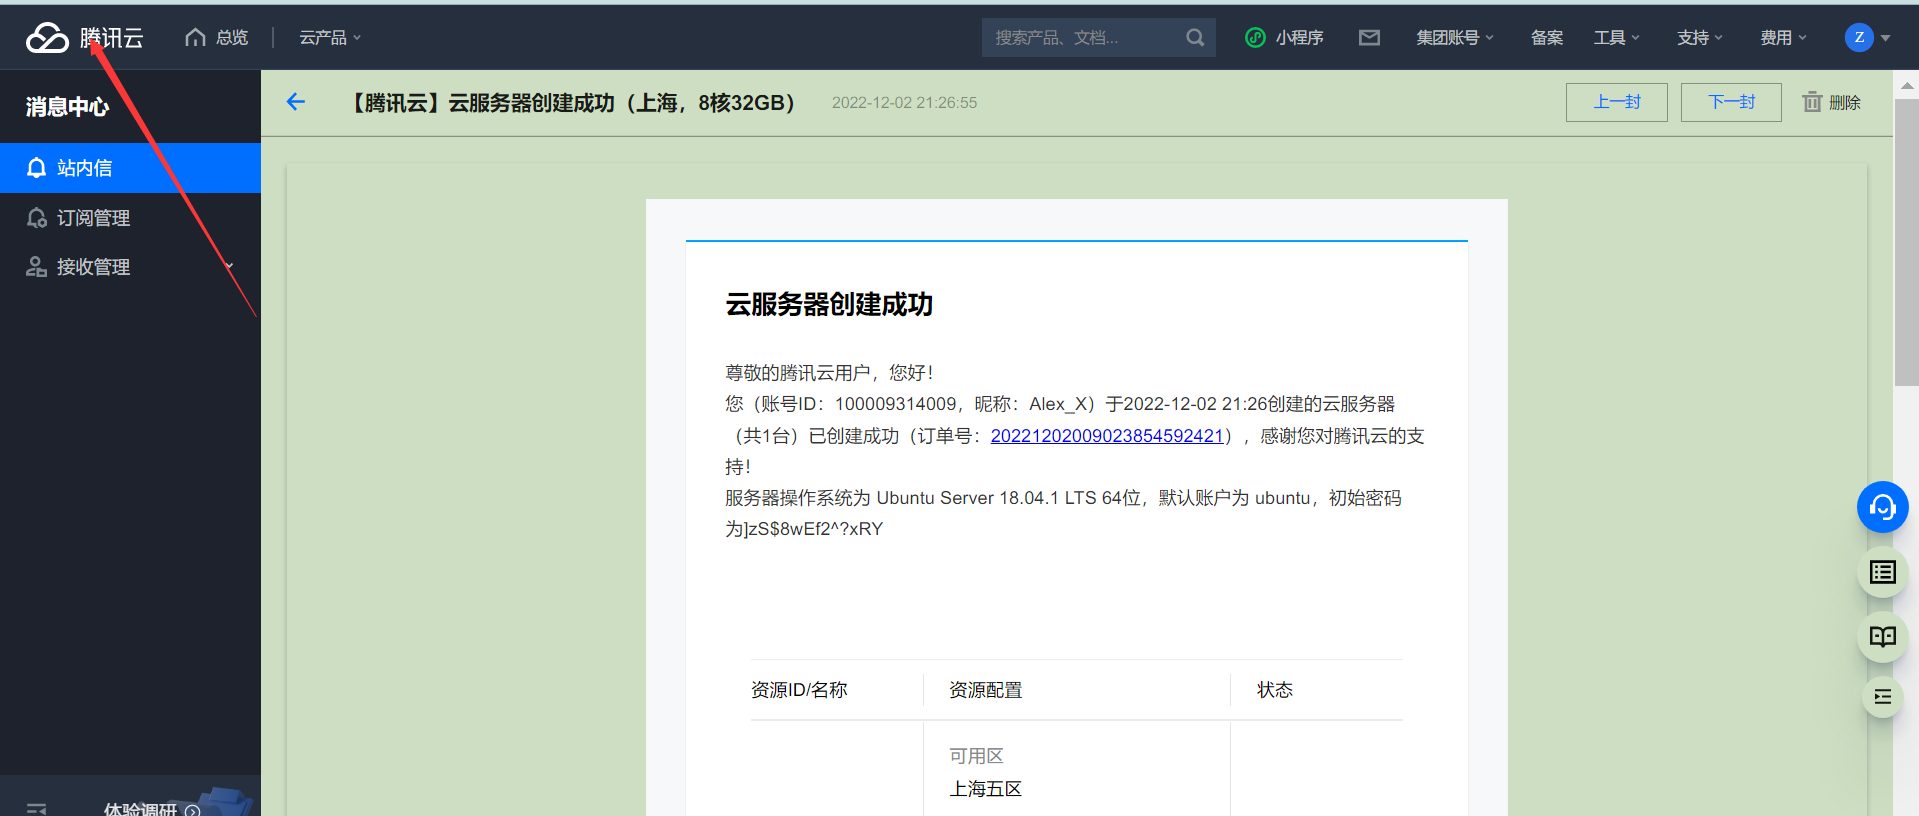Open 订阅管理 in sidebar
The image size is (1919, 816).
pos(130,218)
